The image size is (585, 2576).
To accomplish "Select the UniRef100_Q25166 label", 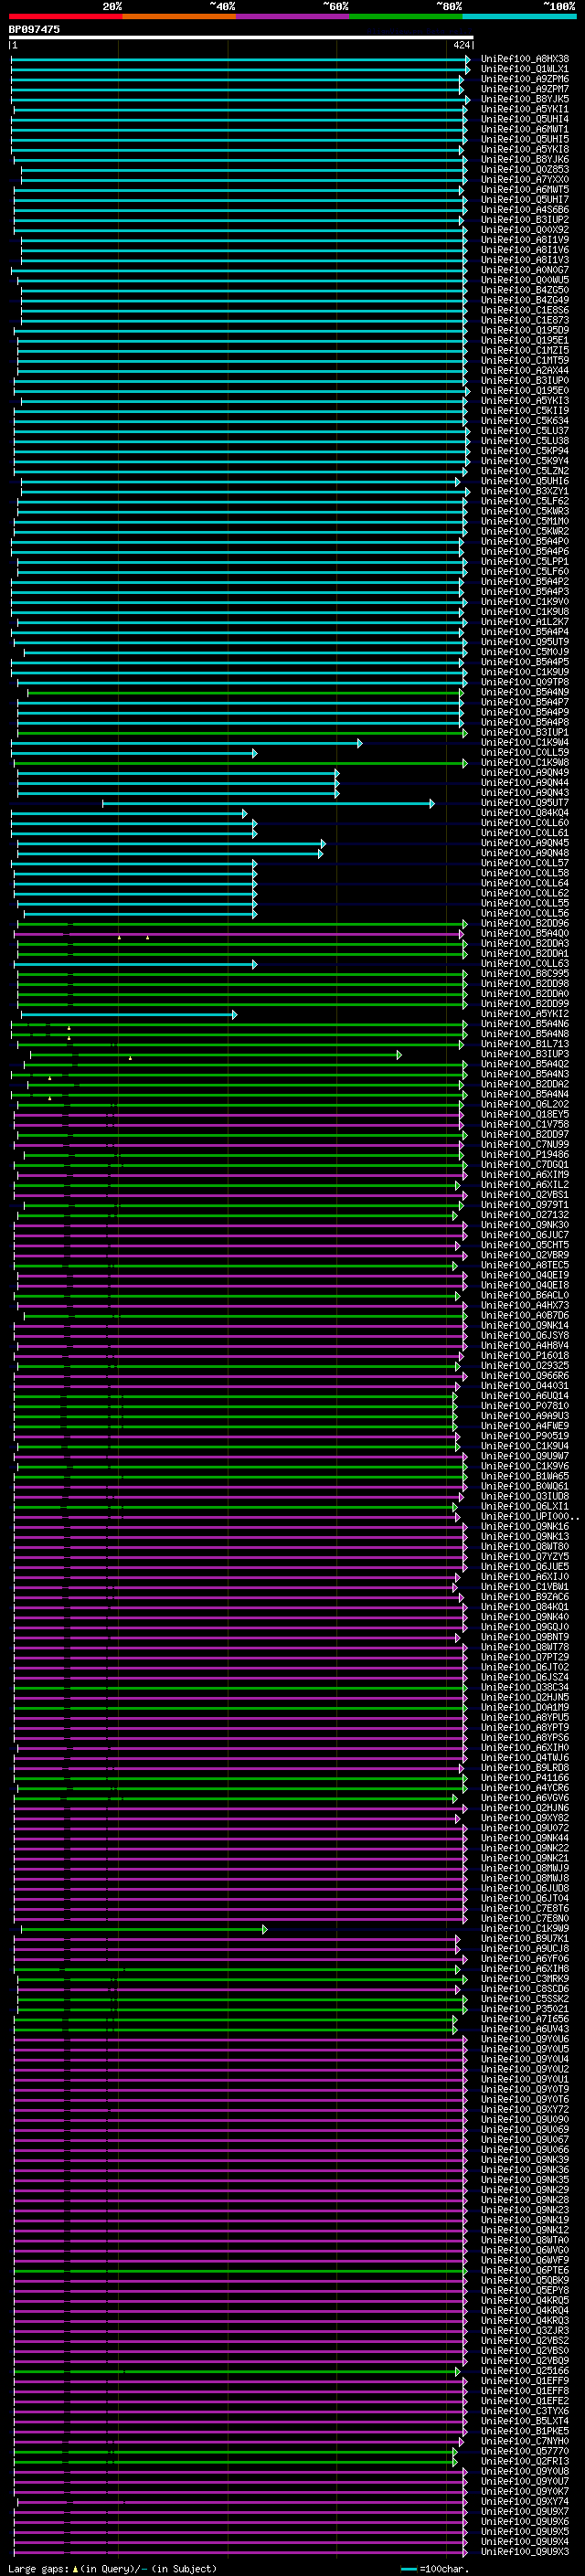I will [x=525, y=2371].
